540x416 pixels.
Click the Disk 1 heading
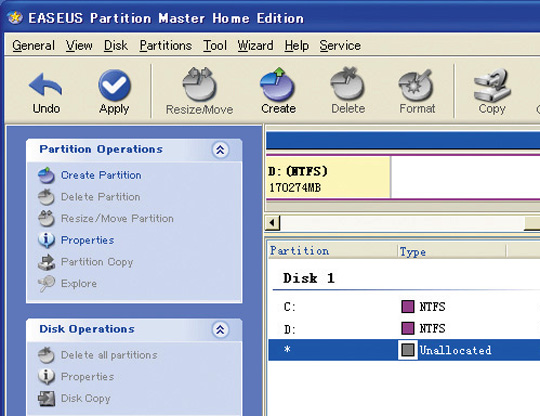[309, 278]
